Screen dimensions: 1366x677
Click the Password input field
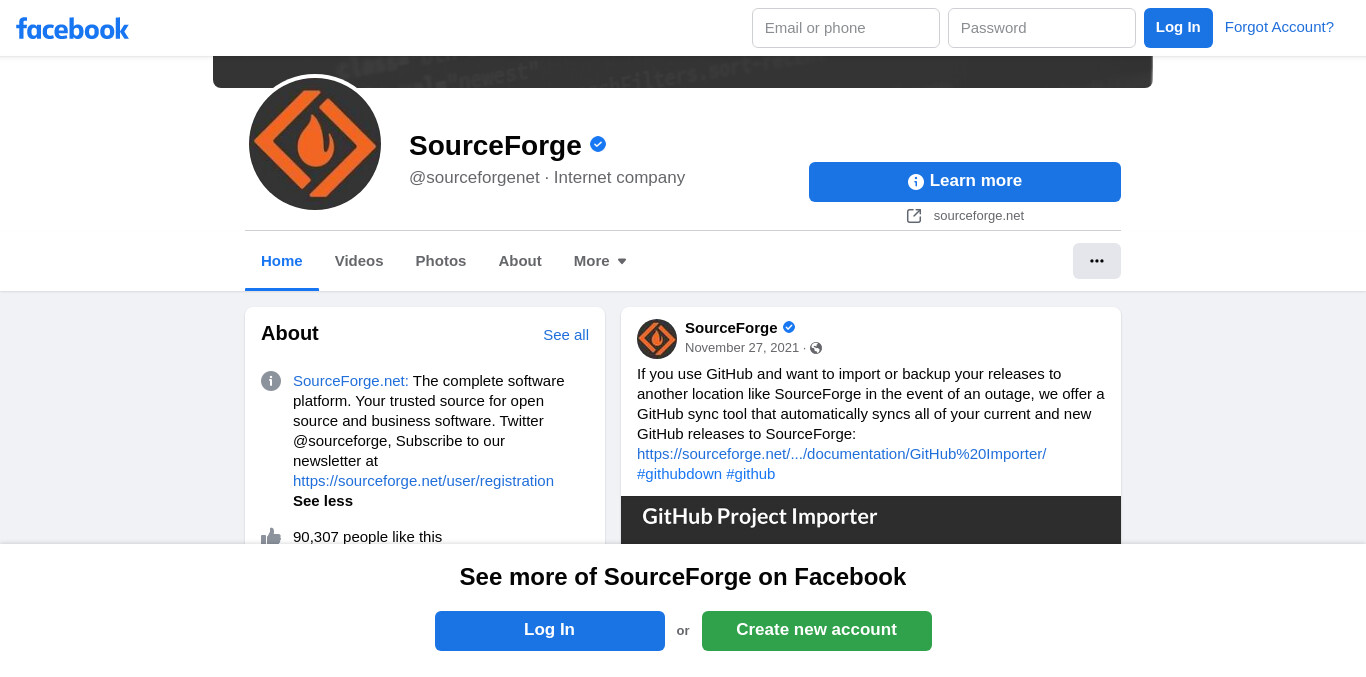1042,28
